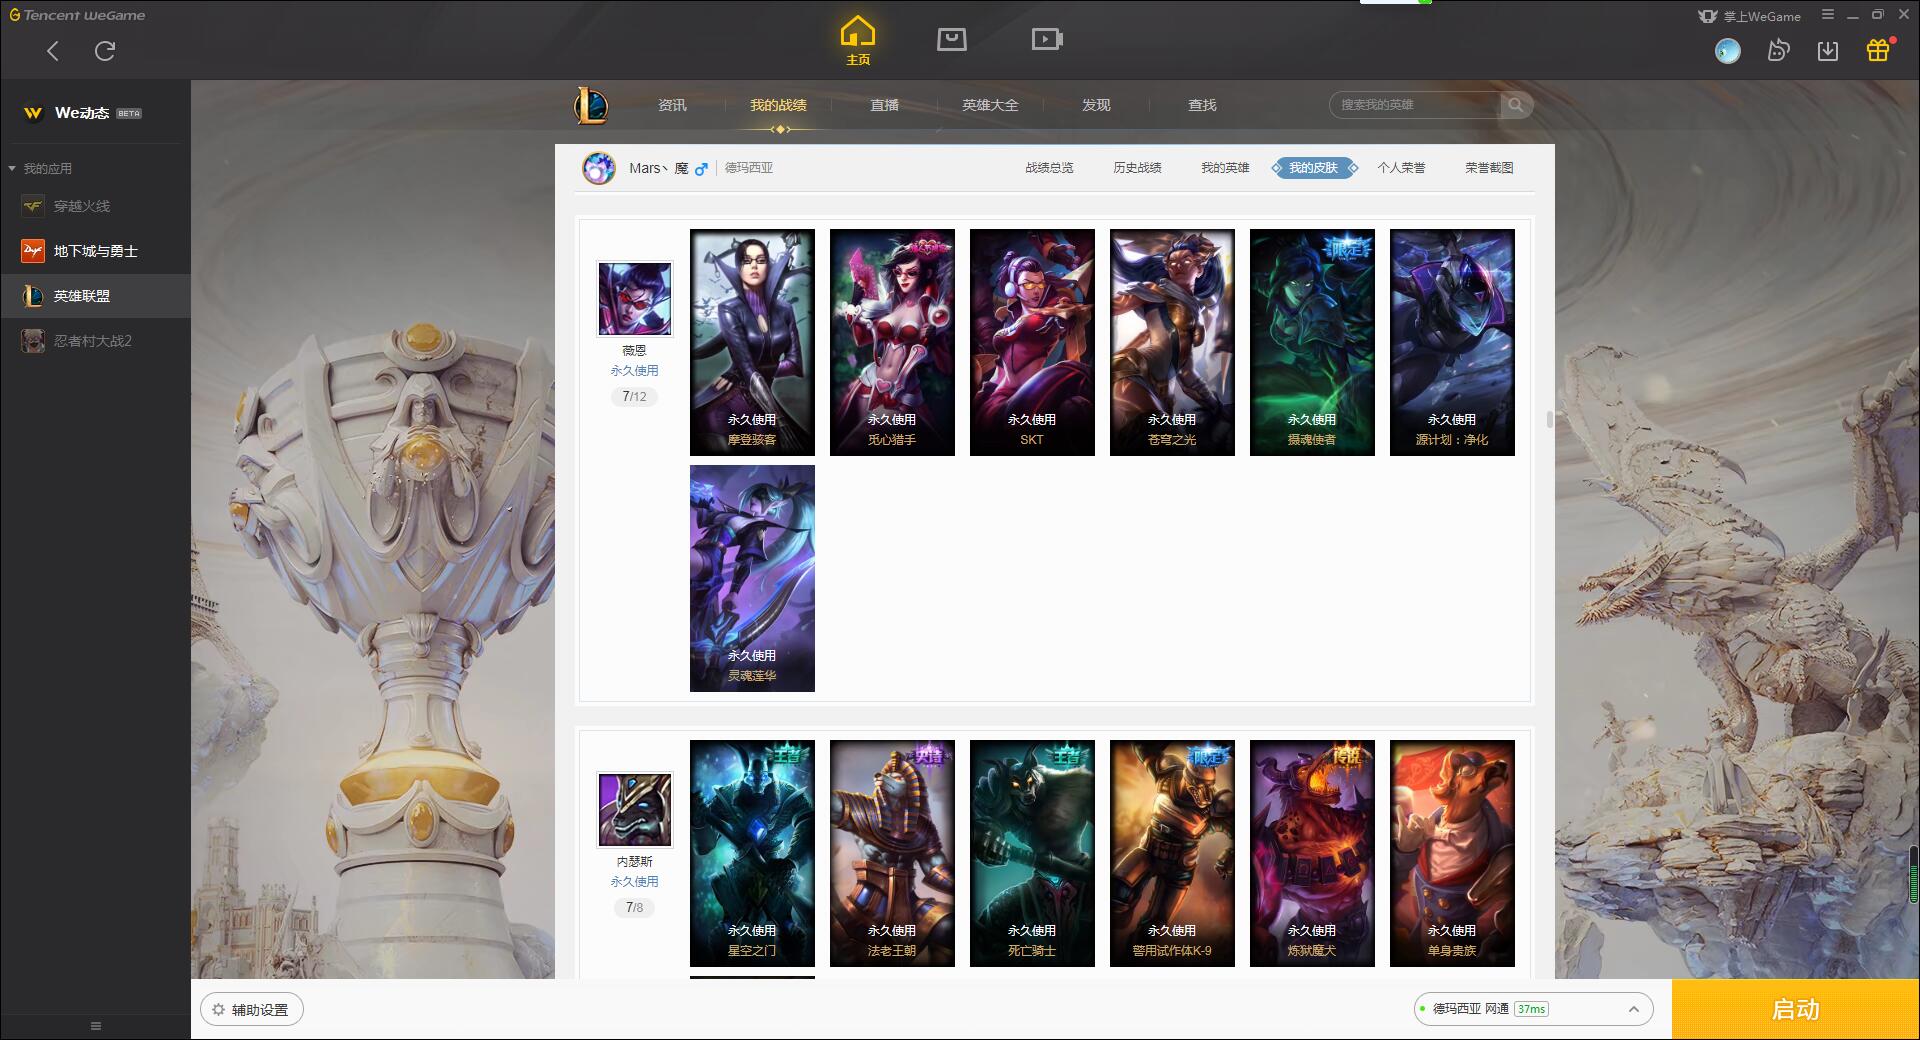Open the 我的战绩 tab
Screen dimensions: 1920x1040
(x=778, y=105)
